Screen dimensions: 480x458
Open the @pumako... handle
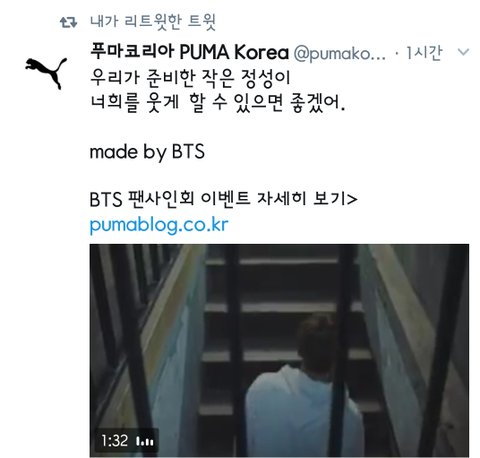[339, 53]
